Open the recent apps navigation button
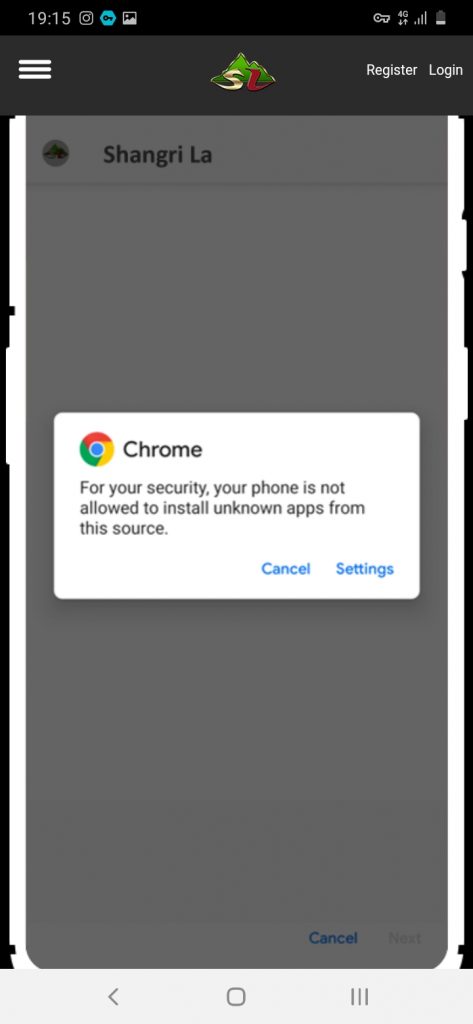 (359, 997)
